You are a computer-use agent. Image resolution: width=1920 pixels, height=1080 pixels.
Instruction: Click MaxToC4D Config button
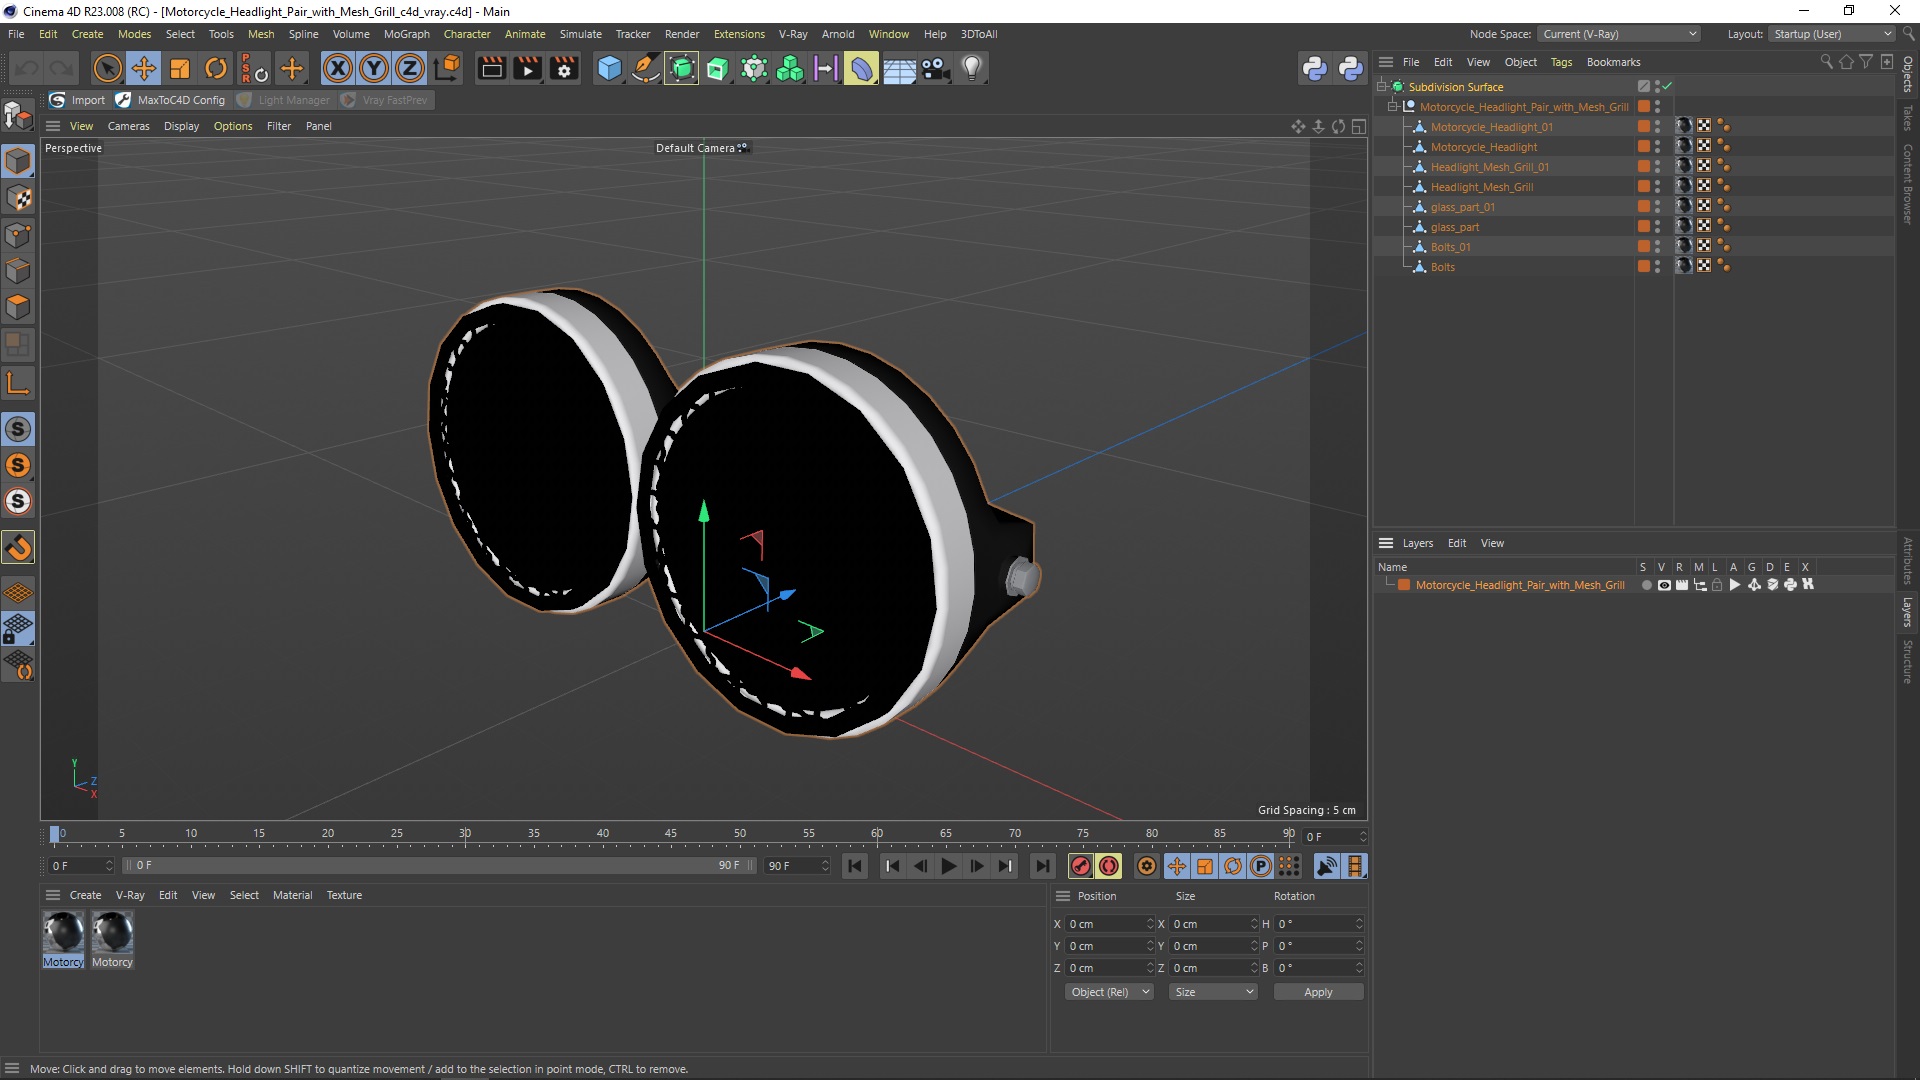pyautogui.click(x=171, y=100)
